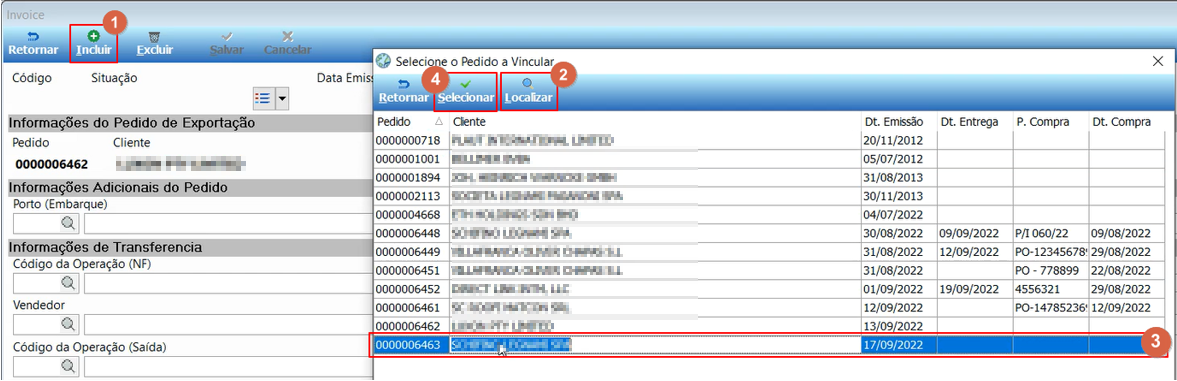The width and height of the screenshot is (1177, 381).
Task: Click the Código da Operação (Saída) magnifier
Action: (68, 366)
